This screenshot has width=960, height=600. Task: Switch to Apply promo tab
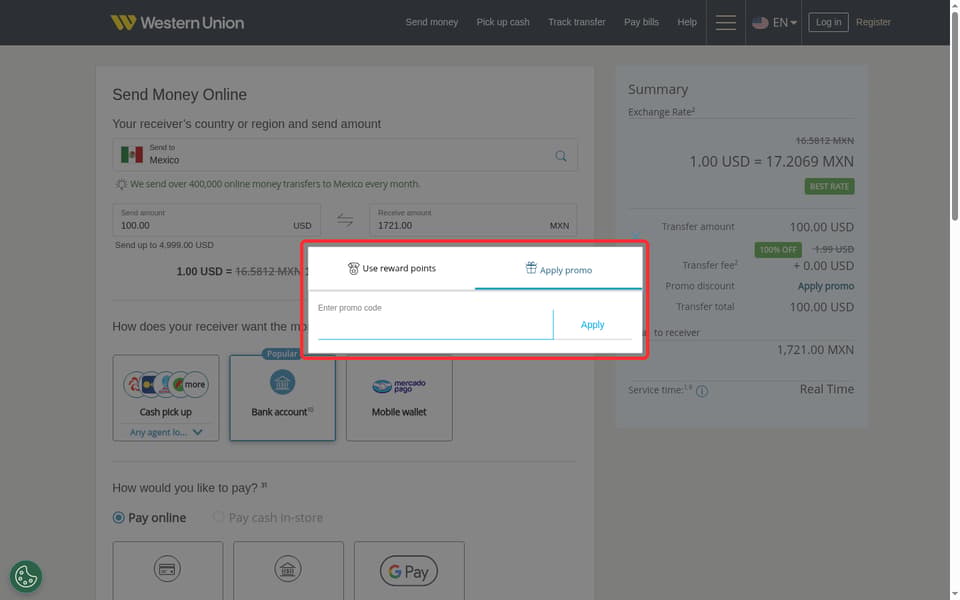[x=558, y=269]
